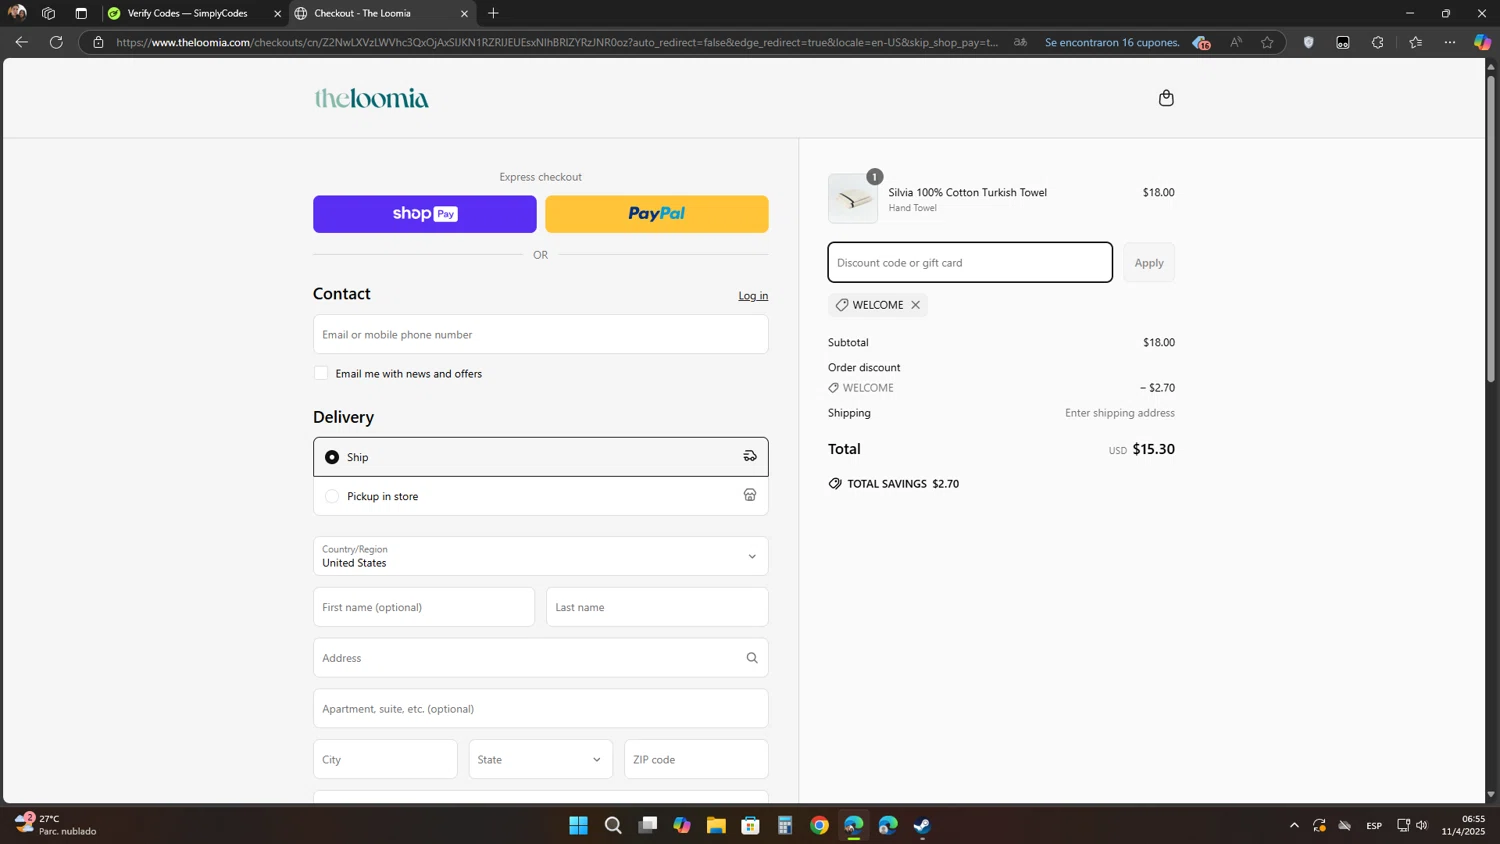
Task: Click the Address field
Action: click(540, 658)
